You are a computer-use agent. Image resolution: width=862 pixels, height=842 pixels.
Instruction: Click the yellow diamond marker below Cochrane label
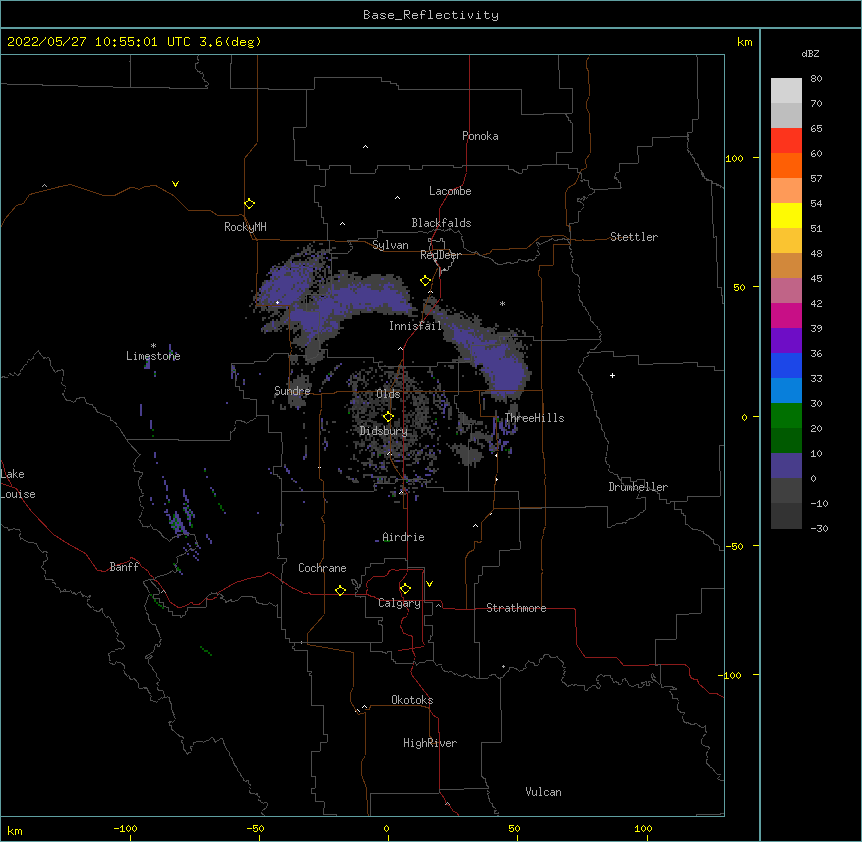(x=340, y=590)
